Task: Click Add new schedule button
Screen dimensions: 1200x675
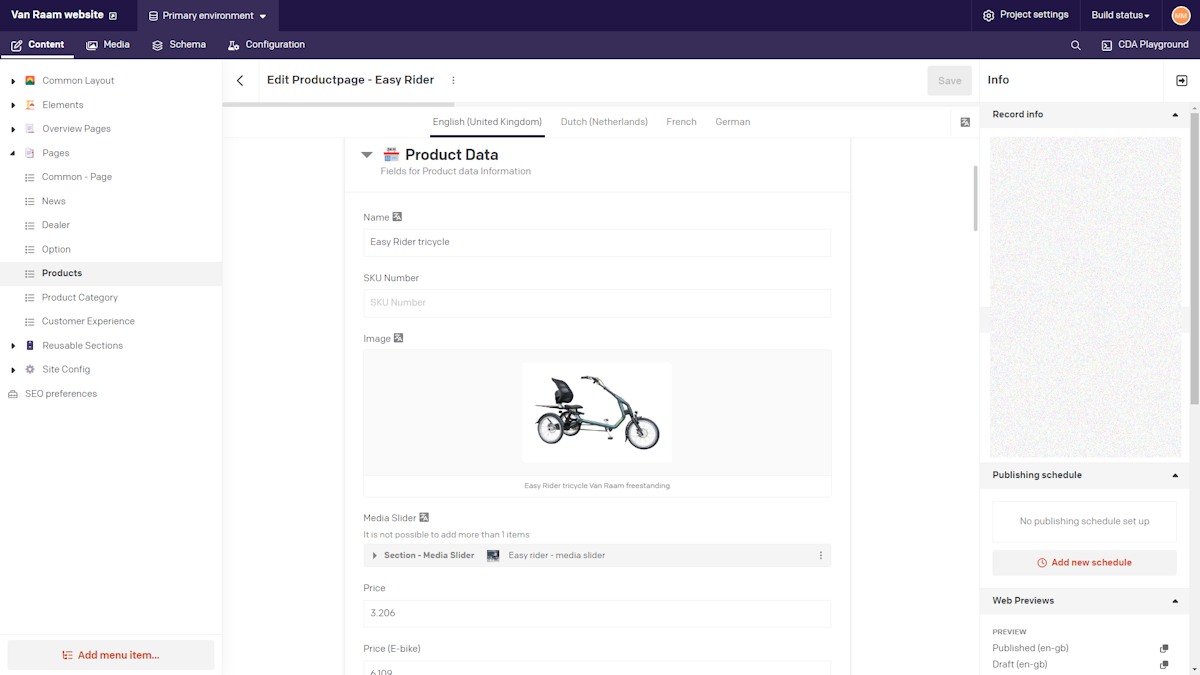Action: (x=1085, y=563)
